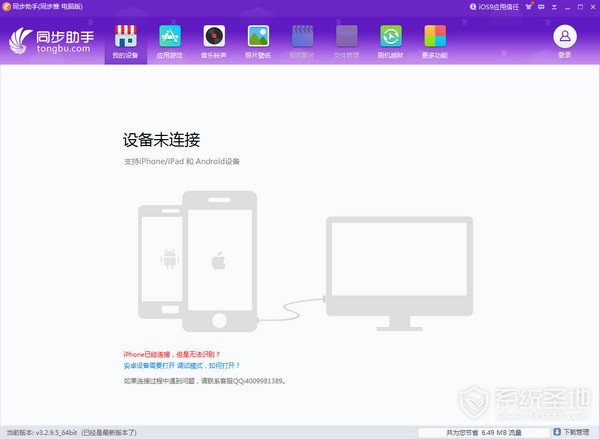Click the 6.49 MB 流量 saved traffic text
This screenshot has width=600, height=440.
[484, 432]
